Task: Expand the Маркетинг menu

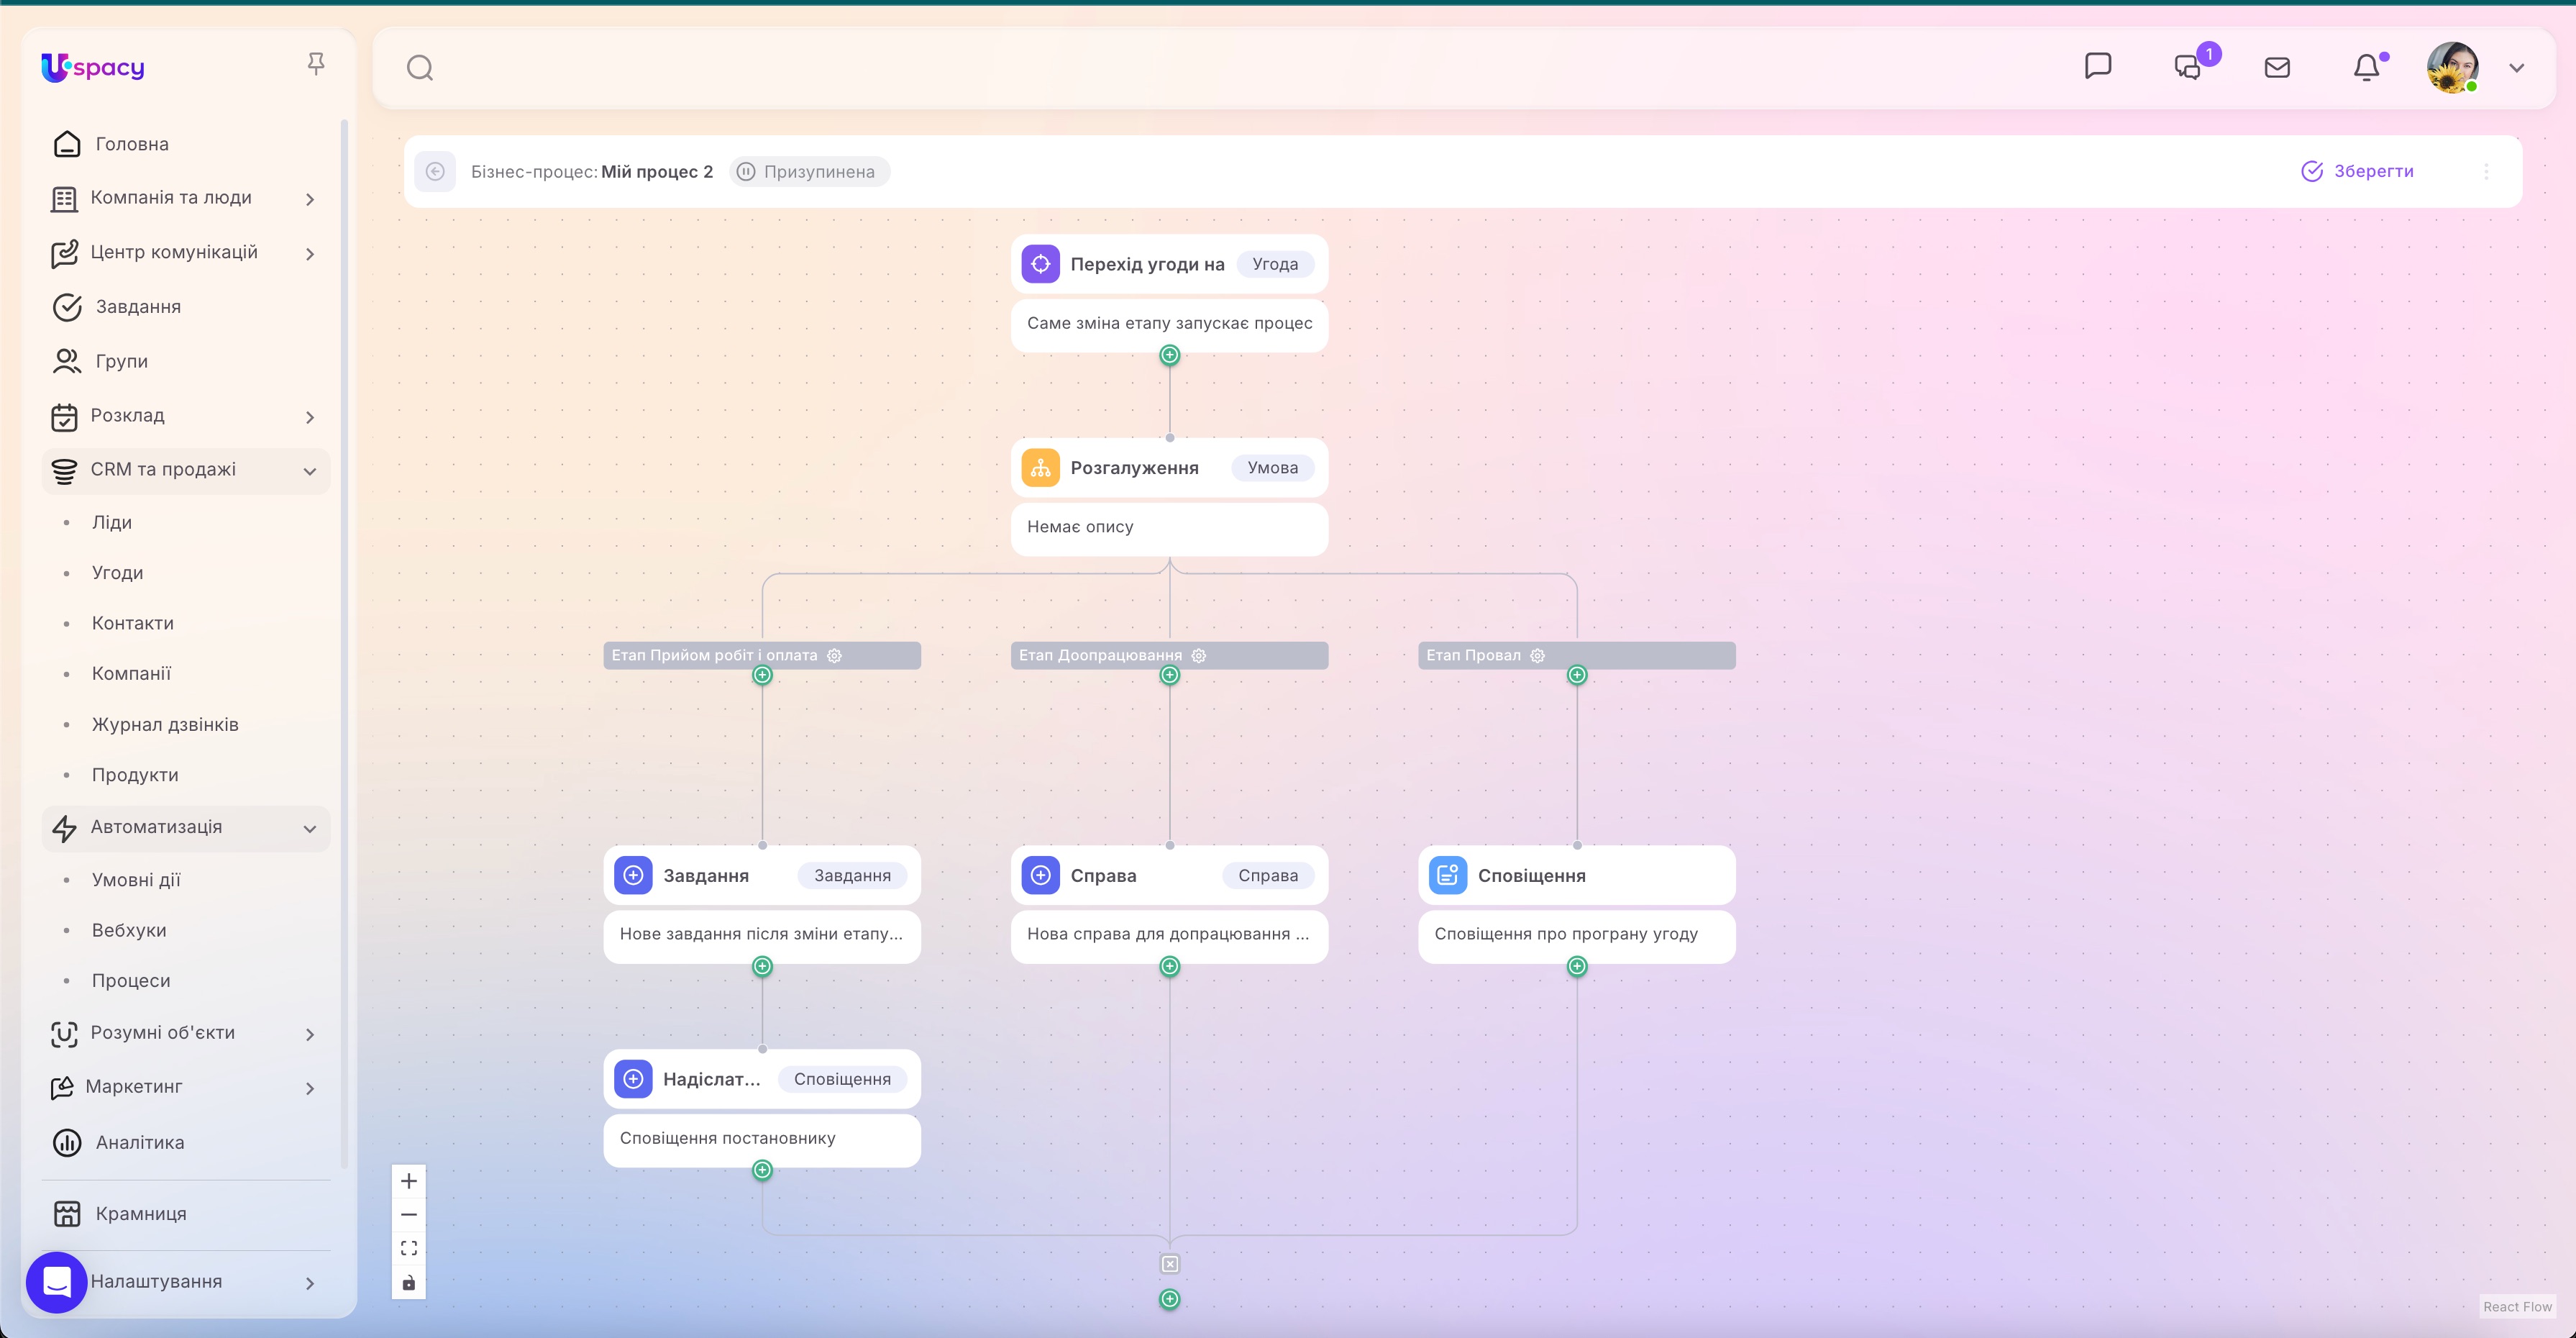Action: (x=309, y=1088)
